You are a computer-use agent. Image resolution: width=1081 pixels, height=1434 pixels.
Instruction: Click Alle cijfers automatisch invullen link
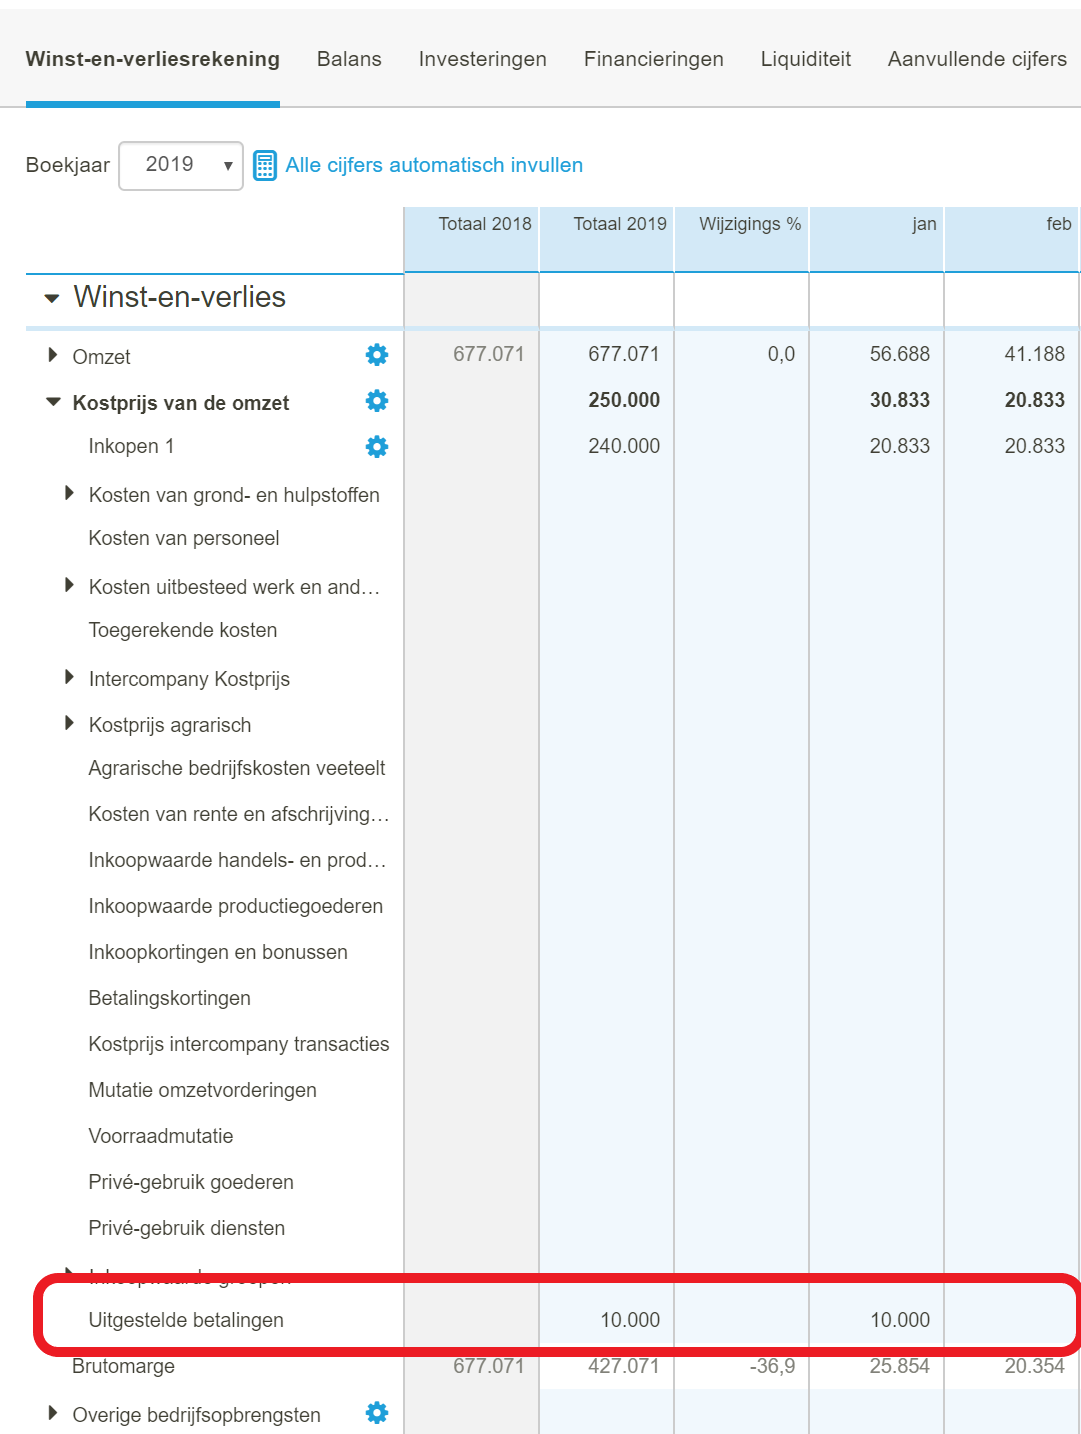pyautogui.click(x=434, y=165)
